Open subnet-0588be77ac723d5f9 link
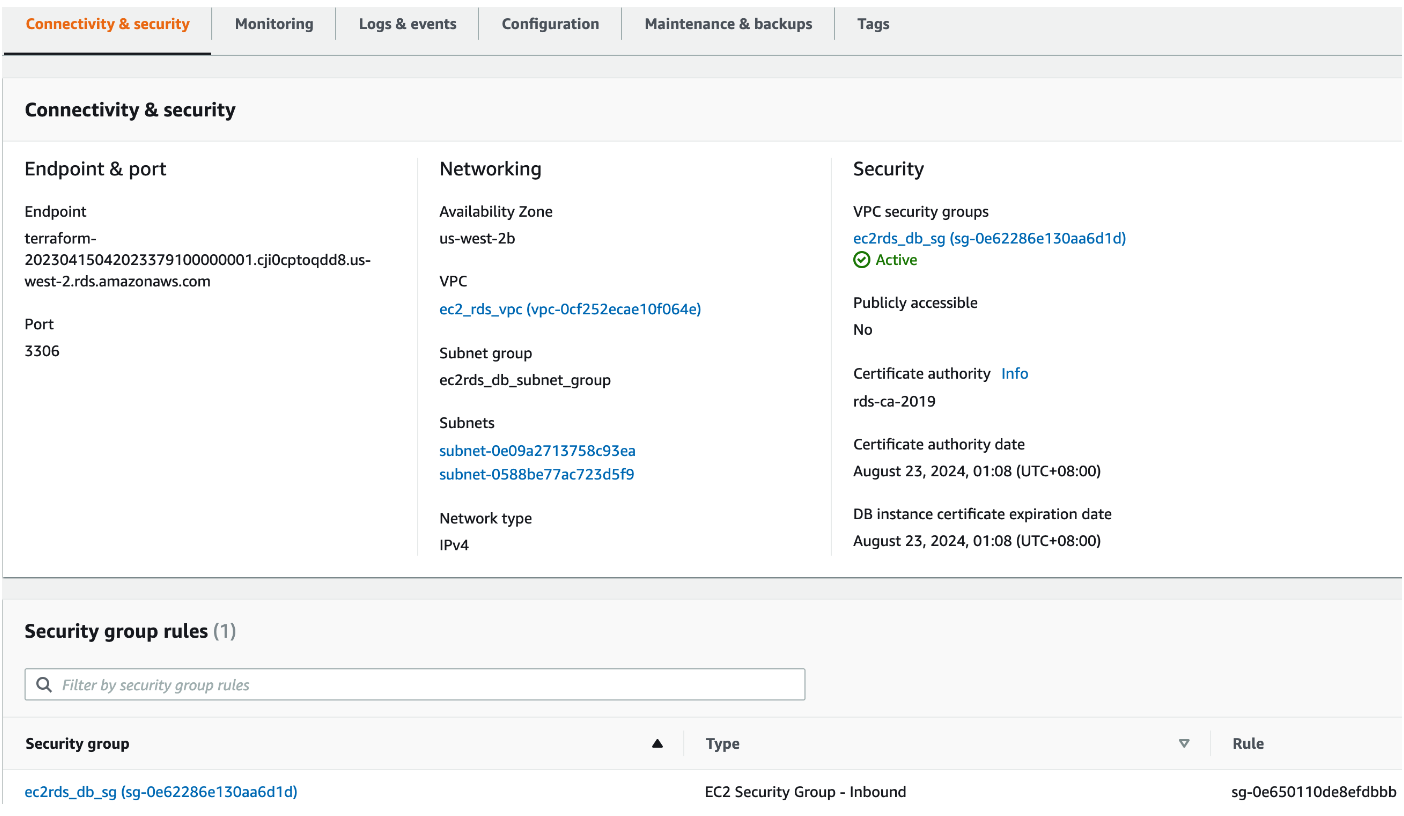The width and height of the screenshot is (1404, 816). [x=536, y=474]
